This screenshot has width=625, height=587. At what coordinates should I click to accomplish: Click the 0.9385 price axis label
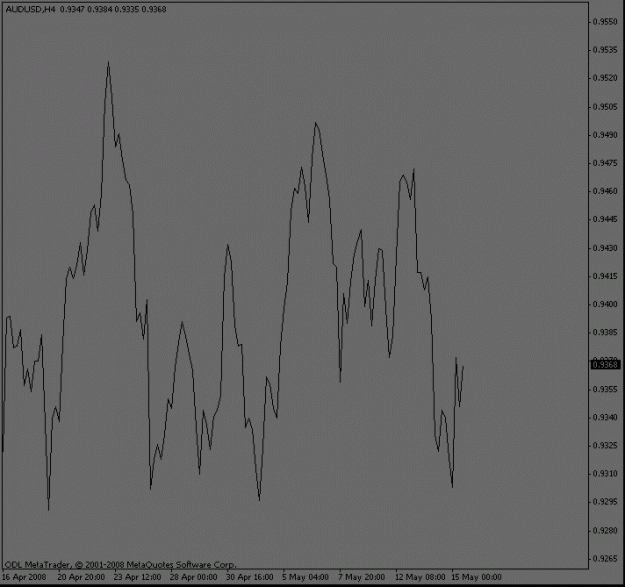605,332
